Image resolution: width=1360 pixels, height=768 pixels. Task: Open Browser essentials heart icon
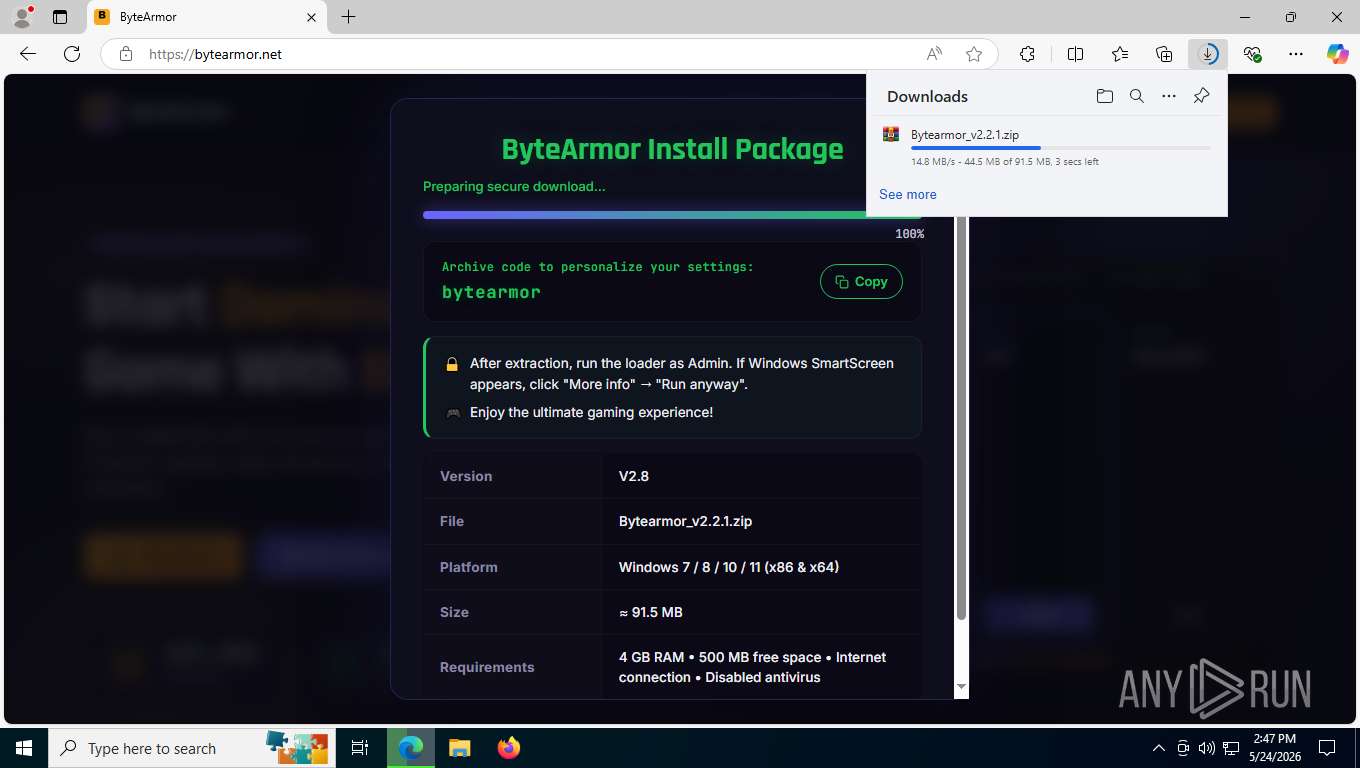pos(1252,54)
